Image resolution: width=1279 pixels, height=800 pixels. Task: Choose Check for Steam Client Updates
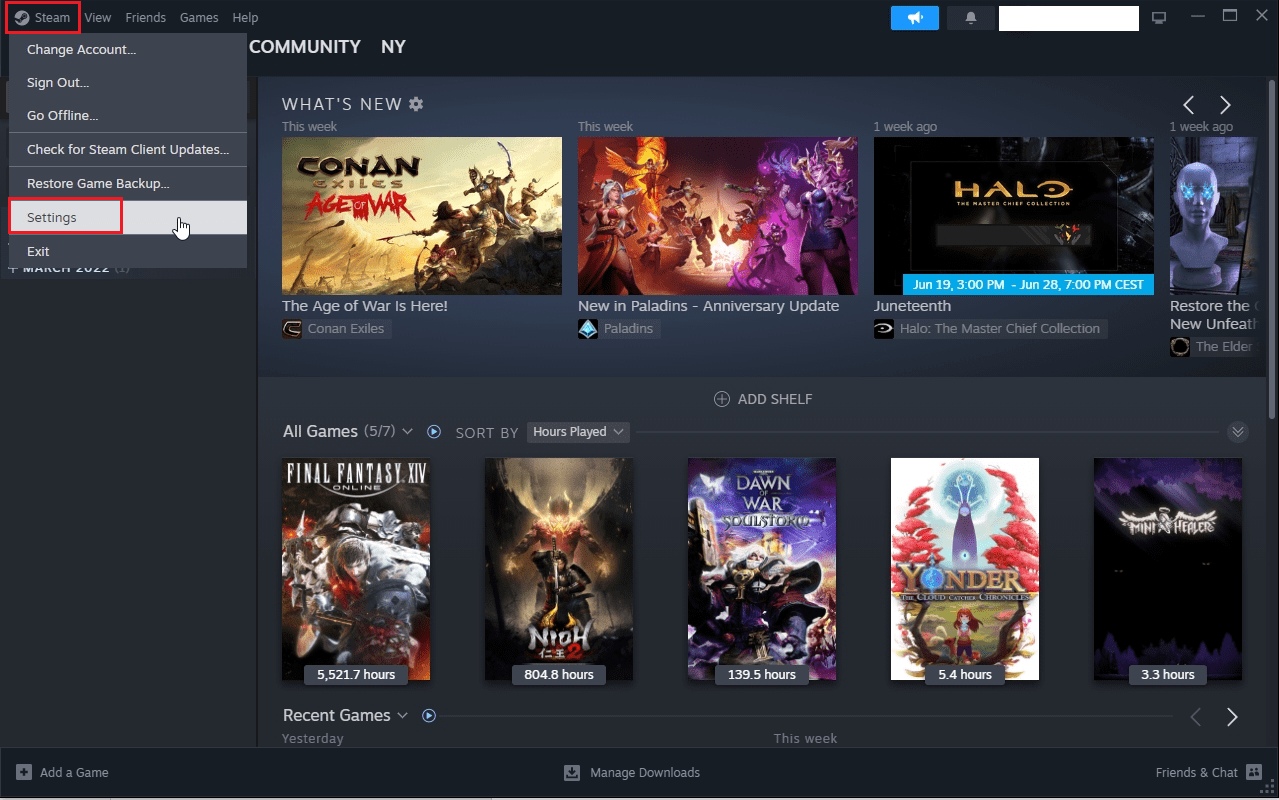(128, 149)
